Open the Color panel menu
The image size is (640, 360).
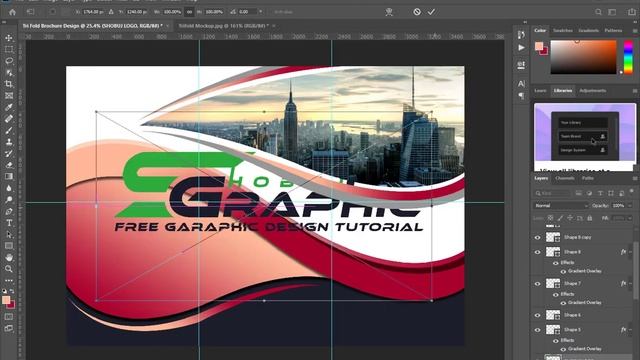click(x=635, y=31)
